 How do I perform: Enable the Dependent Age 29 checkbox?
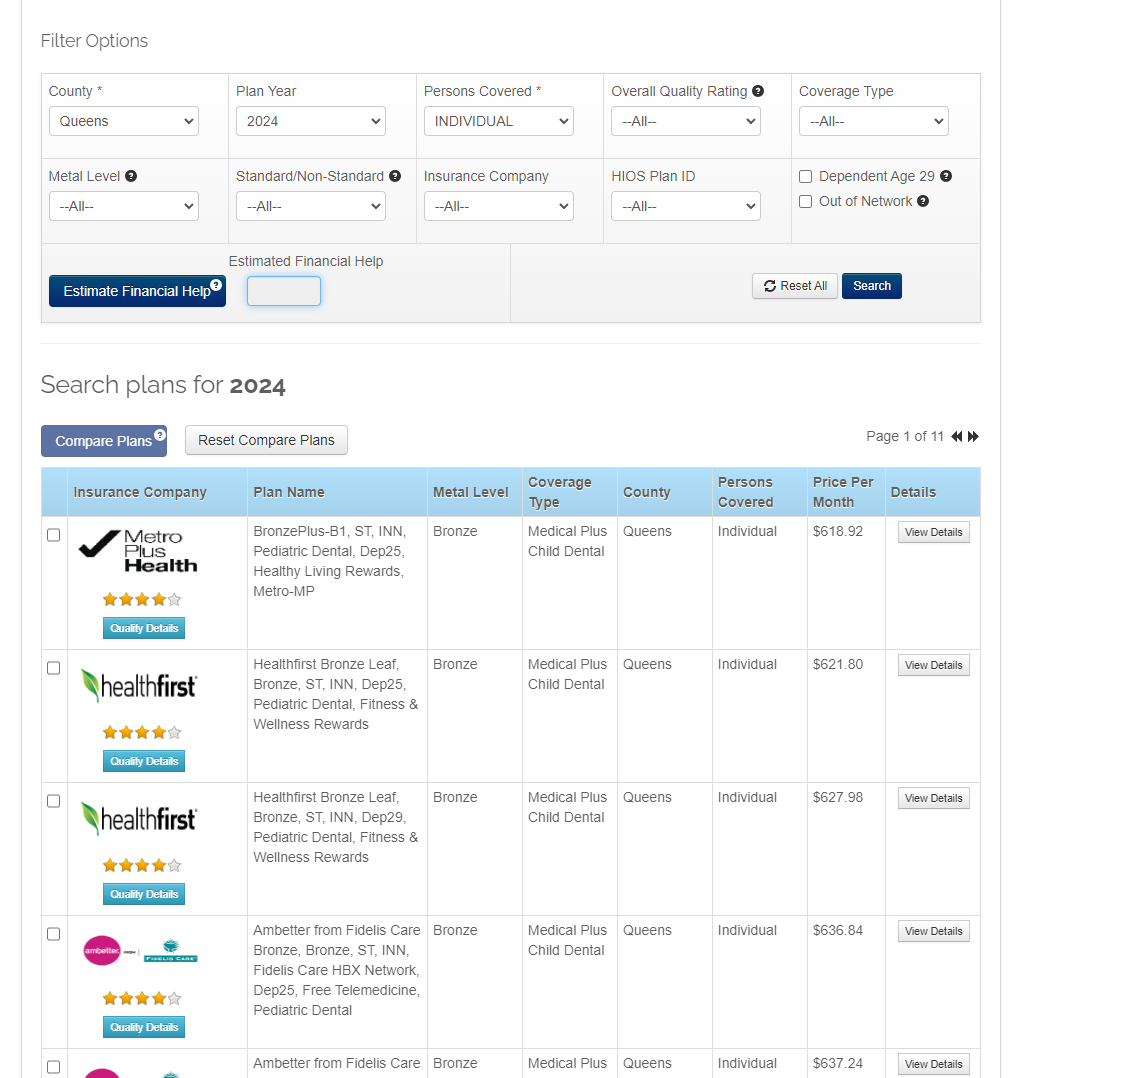(x=806, y=177)
